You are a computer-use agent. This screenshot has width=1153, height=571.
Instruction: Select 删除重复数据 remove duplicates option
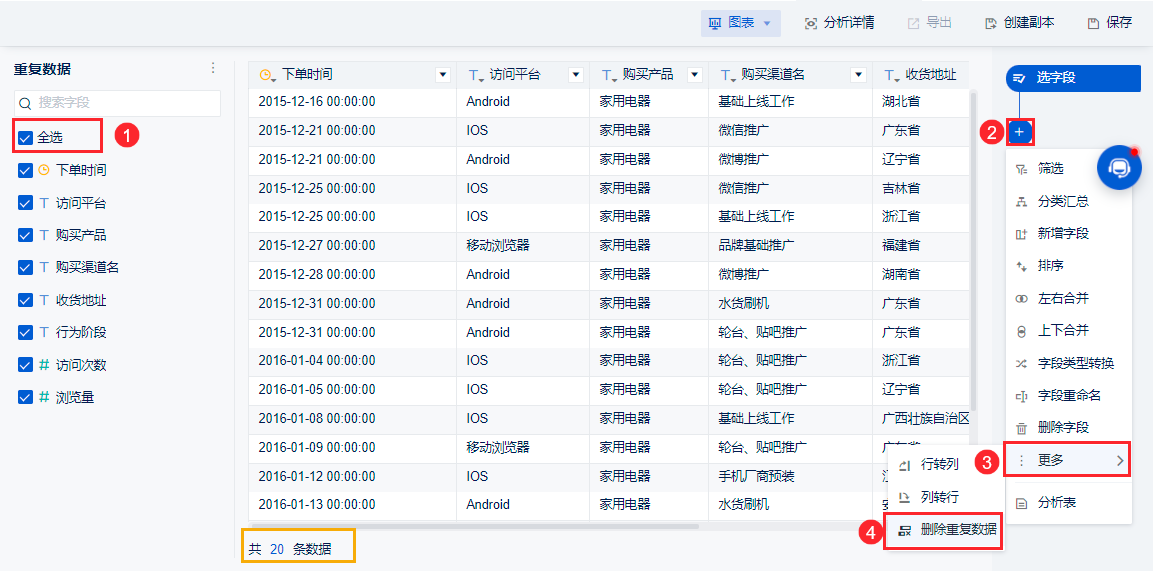[x=946, y=530]
